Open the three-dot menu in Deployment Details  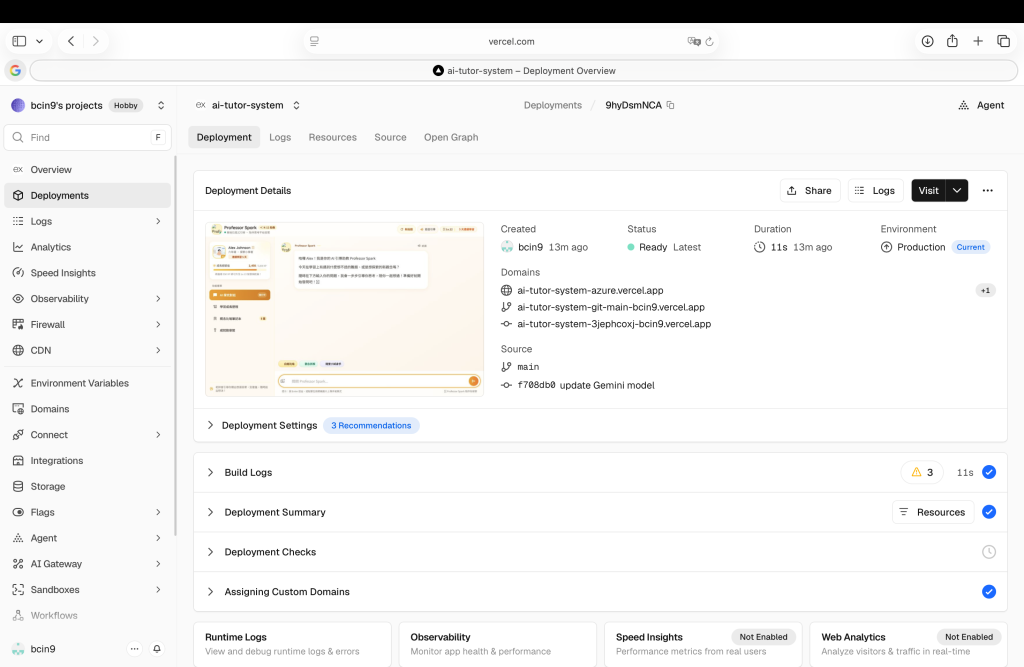[987, 191]
